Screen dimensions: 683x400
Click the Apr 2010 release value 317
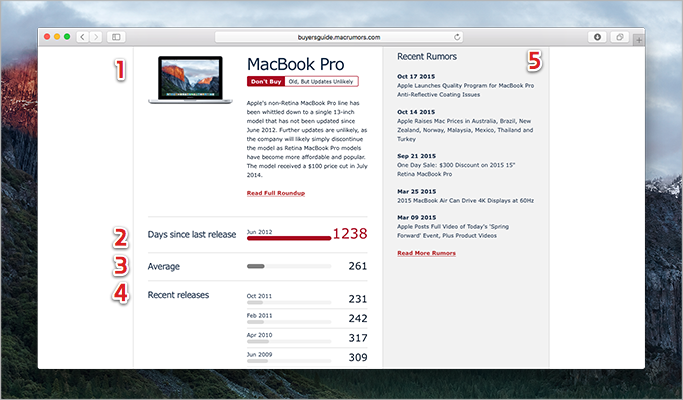click(358, 338)
